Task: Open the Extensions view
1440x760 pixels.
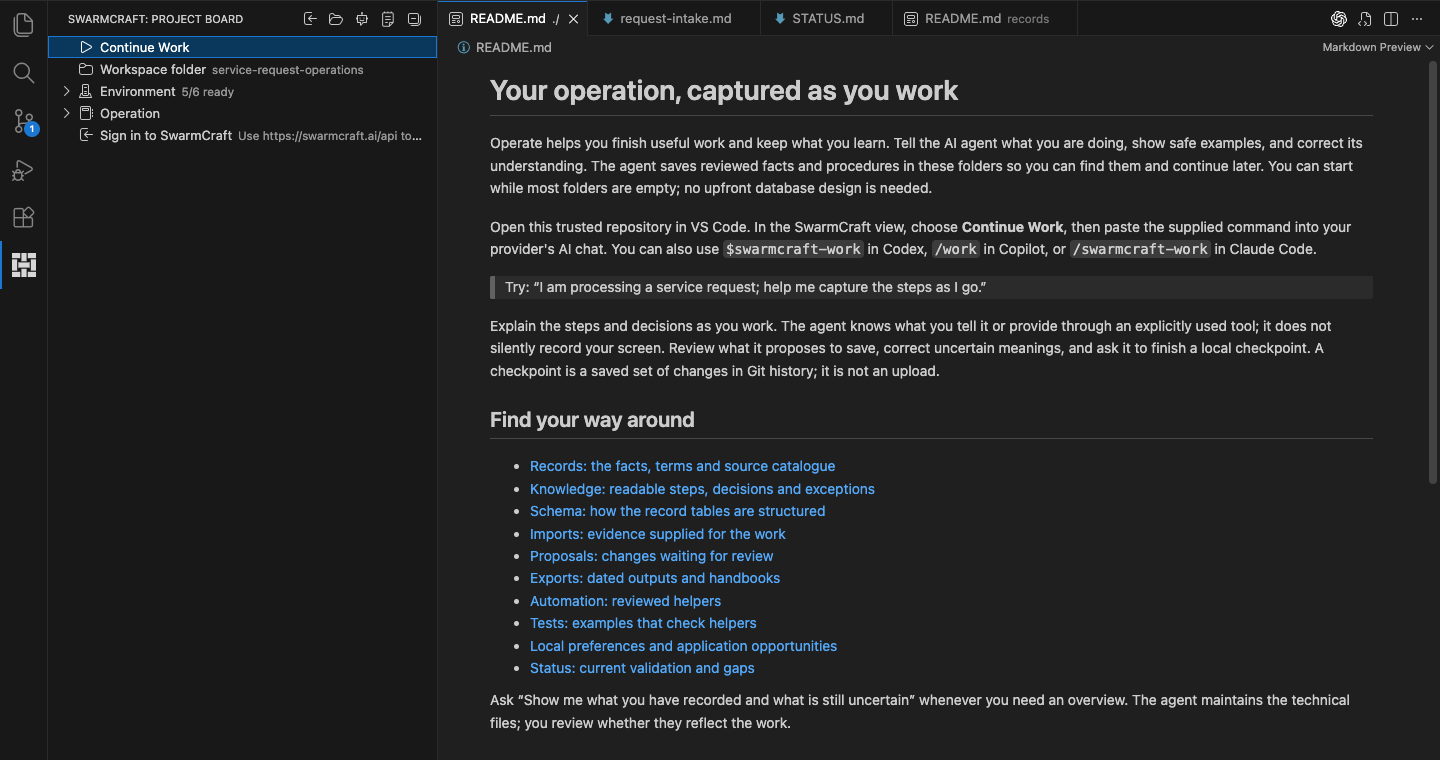Action: point(23,217)
